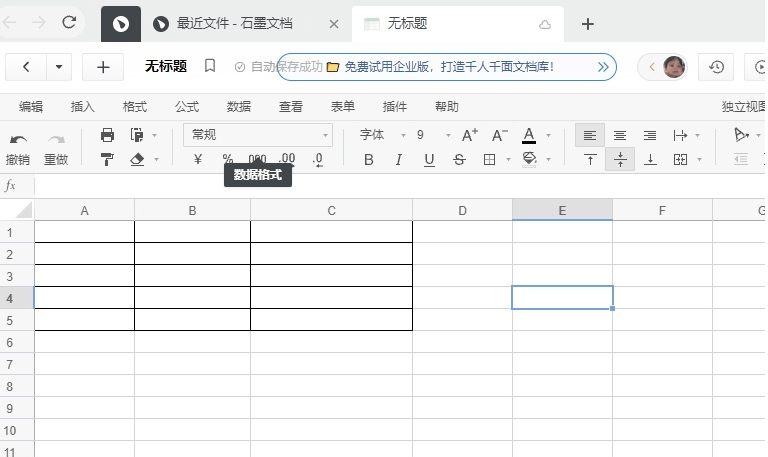Apply percent % number format

pyautogui.click(x=227, y=159)
